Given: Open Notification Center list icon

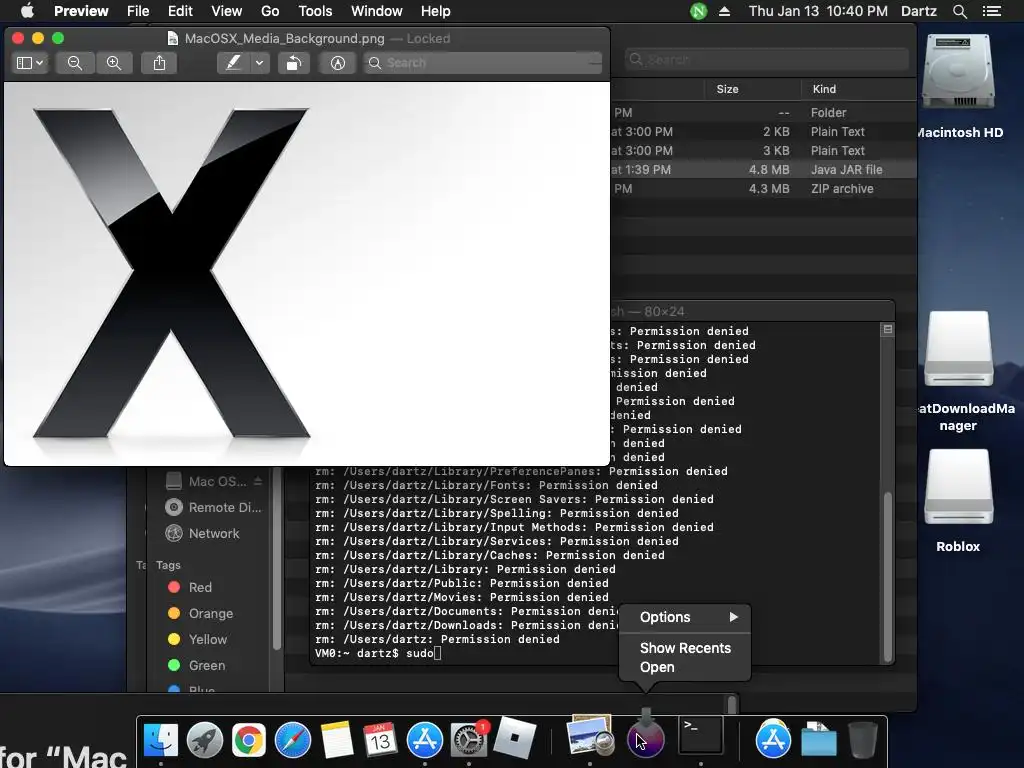Looking at the screenshot, I should pyautogui.click(x=992, y=11).
